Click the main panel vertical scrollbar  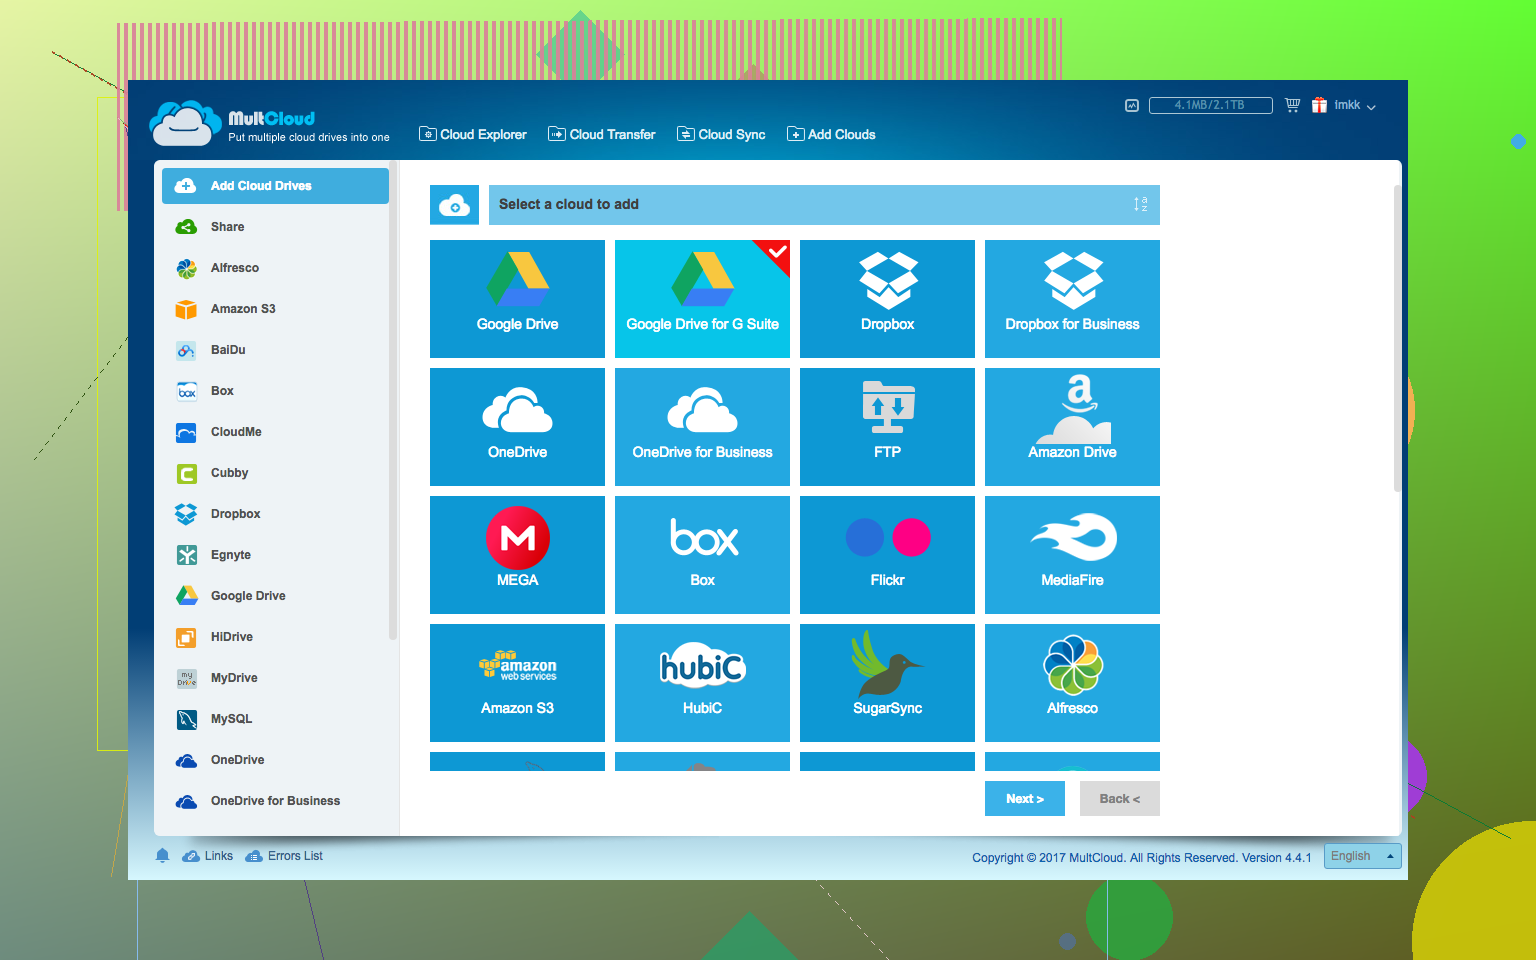(1397, 338)
